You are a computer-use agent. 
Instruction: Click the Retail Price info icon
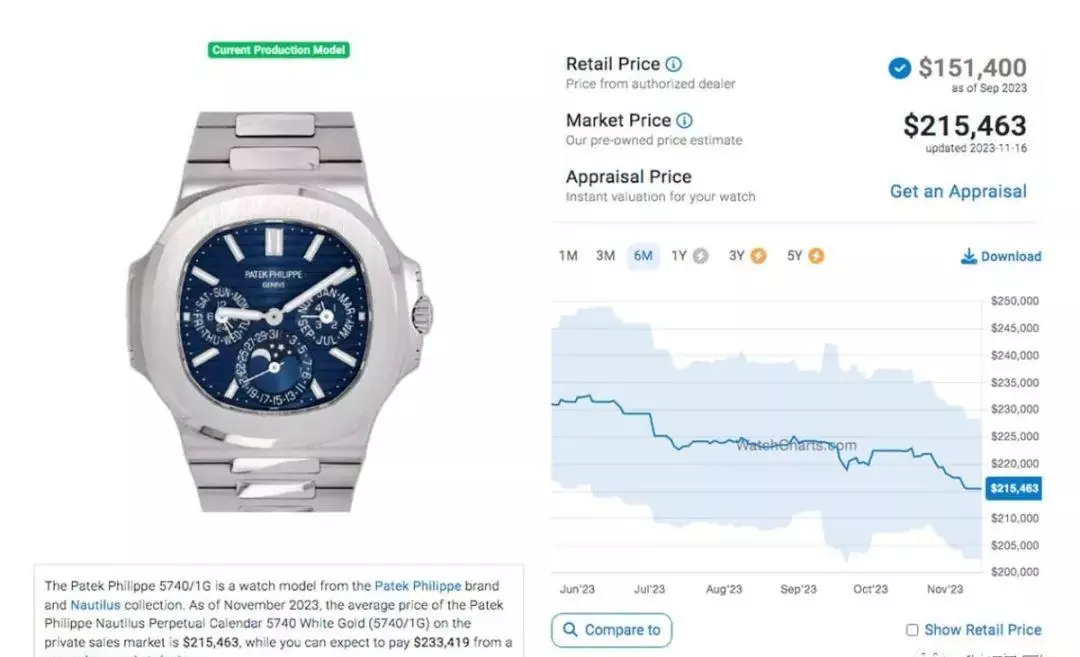click(674, 65)
